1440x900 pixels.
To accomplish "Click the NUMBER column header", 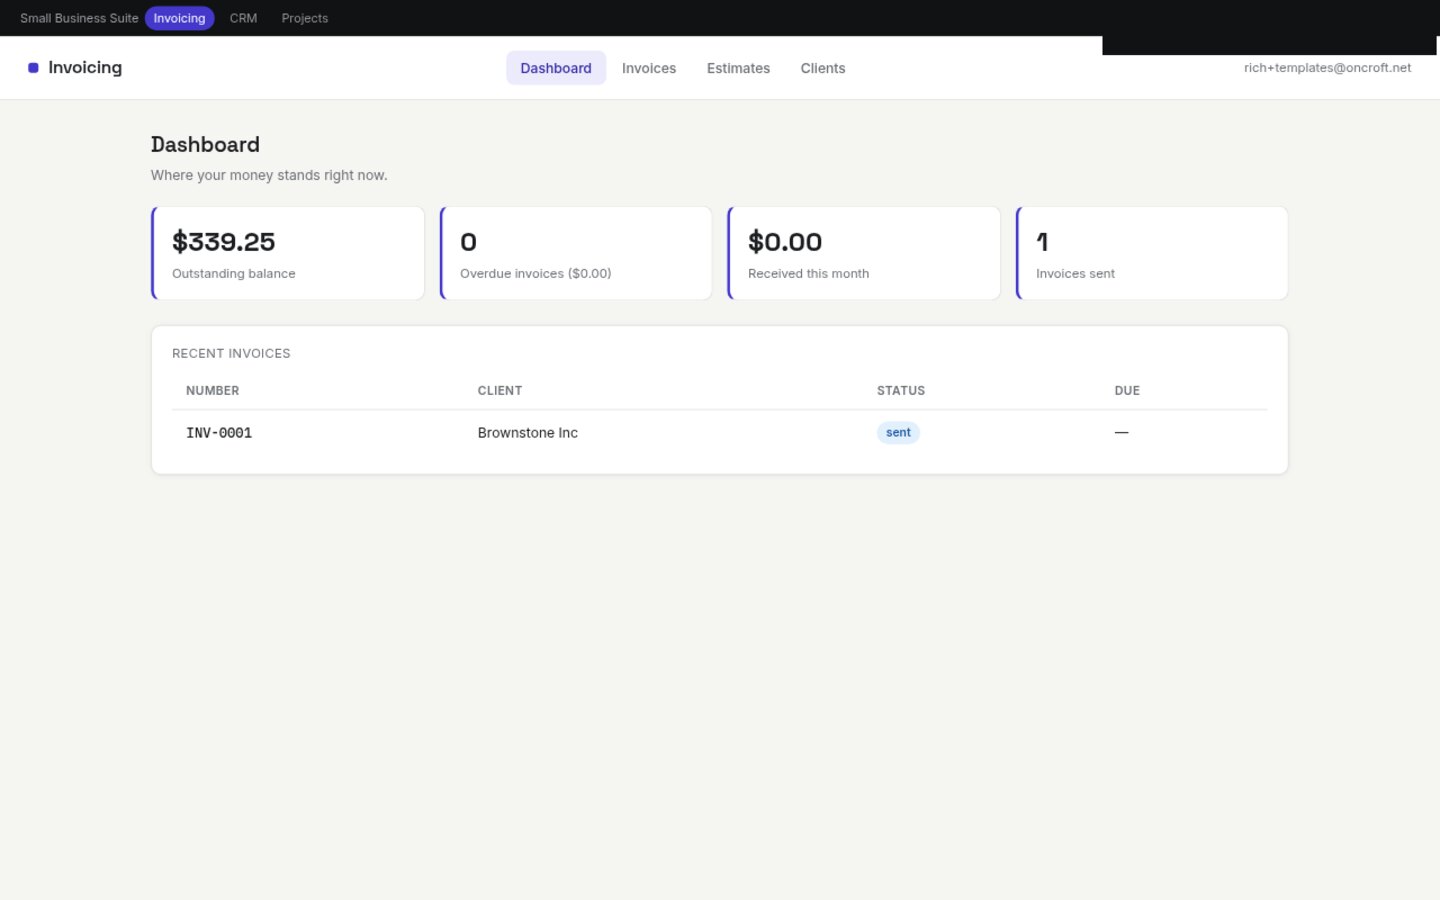I will 212,391.
